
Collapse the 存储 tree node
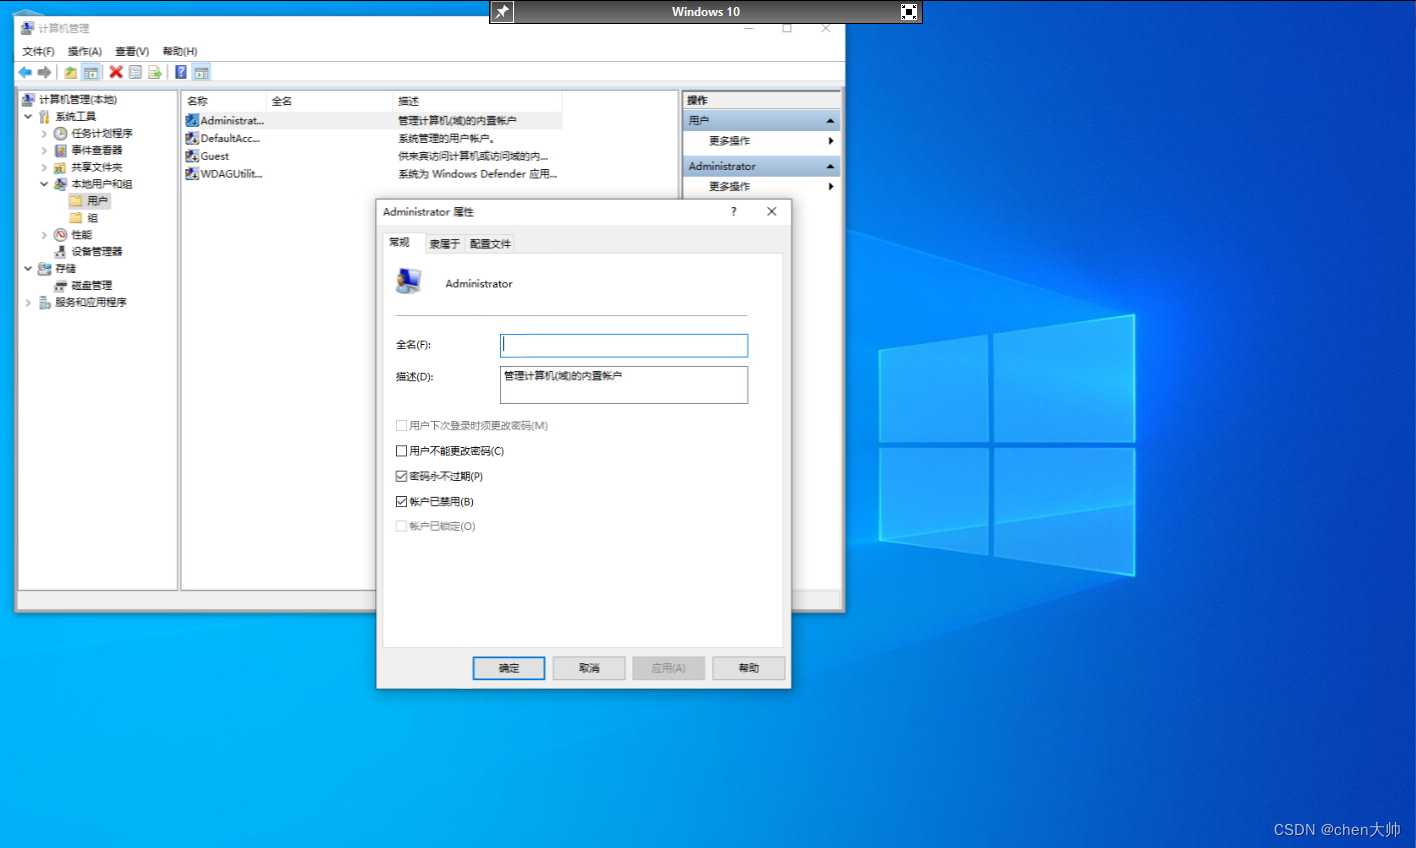[x=28, y=268]
